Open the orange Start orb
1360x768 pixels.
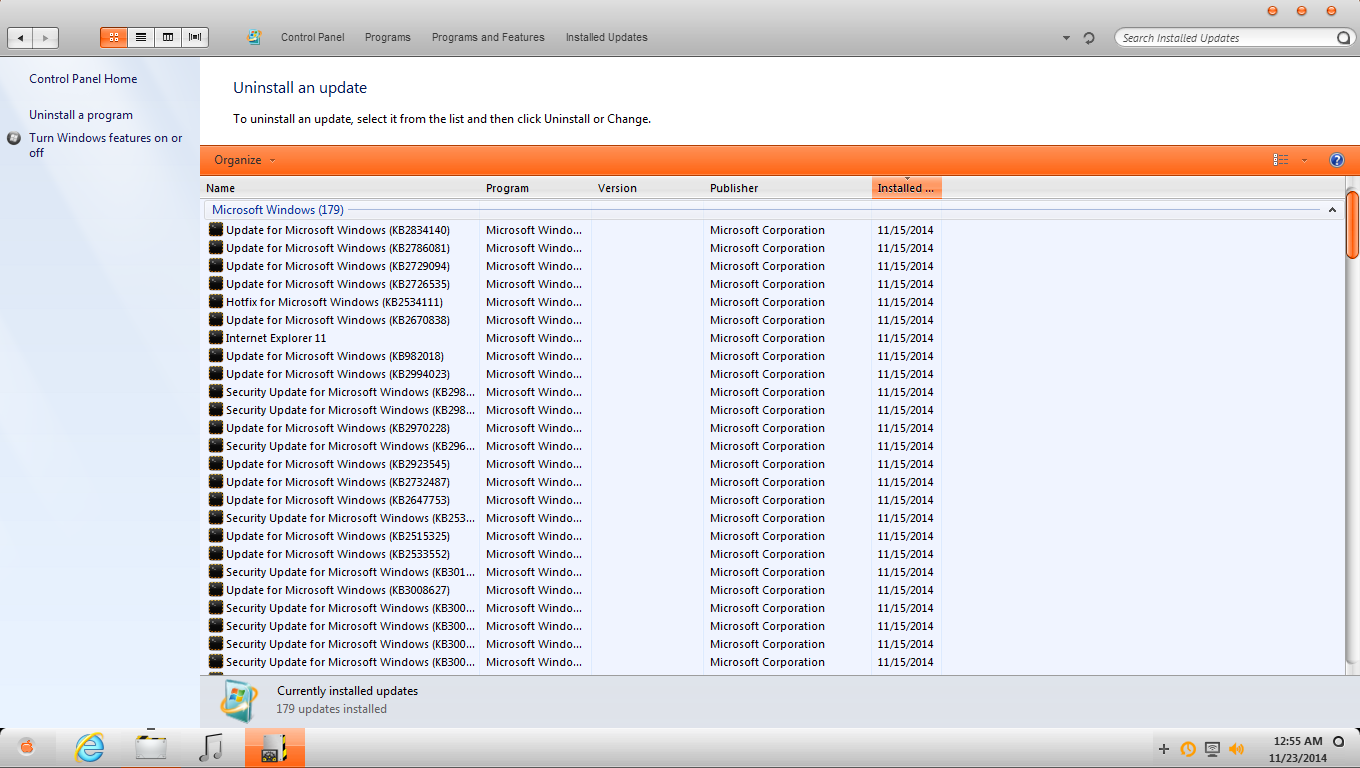click(x=27, y=747)
